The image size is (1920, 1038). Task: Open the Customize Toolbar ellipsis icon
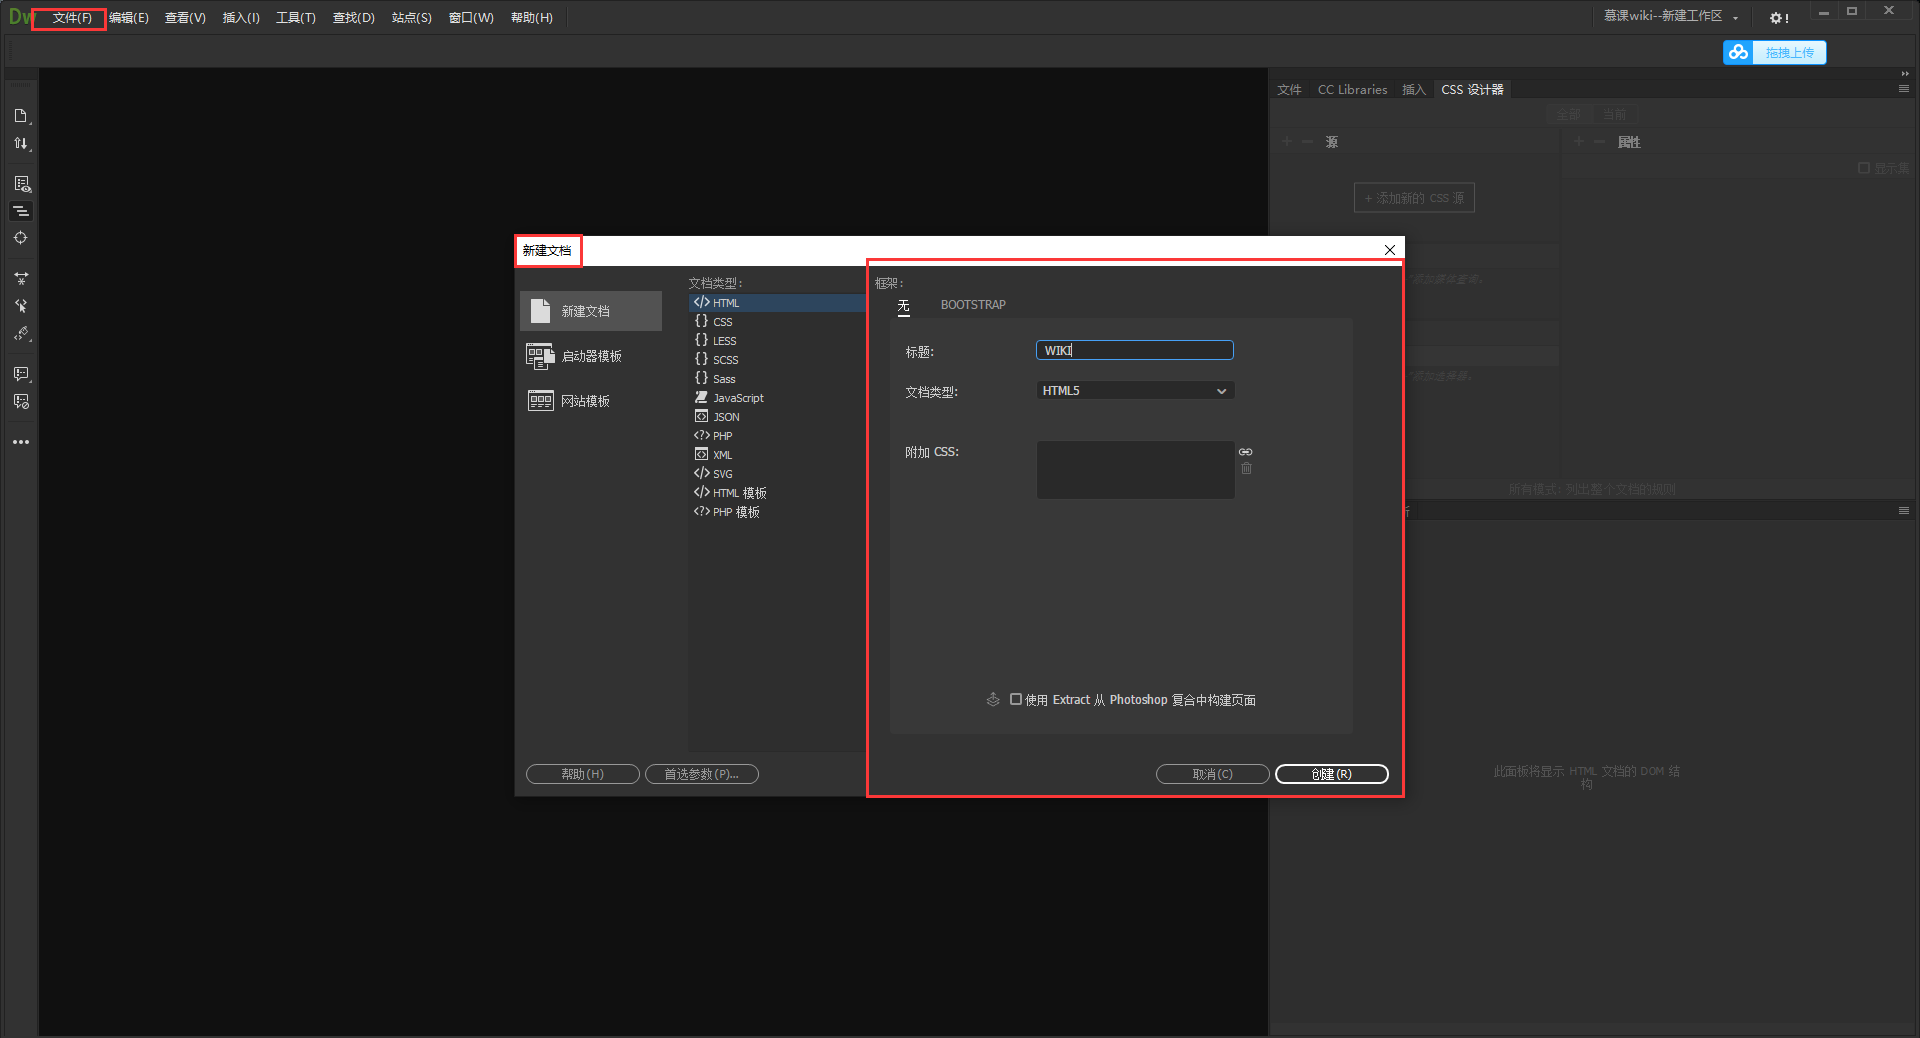[x=21, y=442]
